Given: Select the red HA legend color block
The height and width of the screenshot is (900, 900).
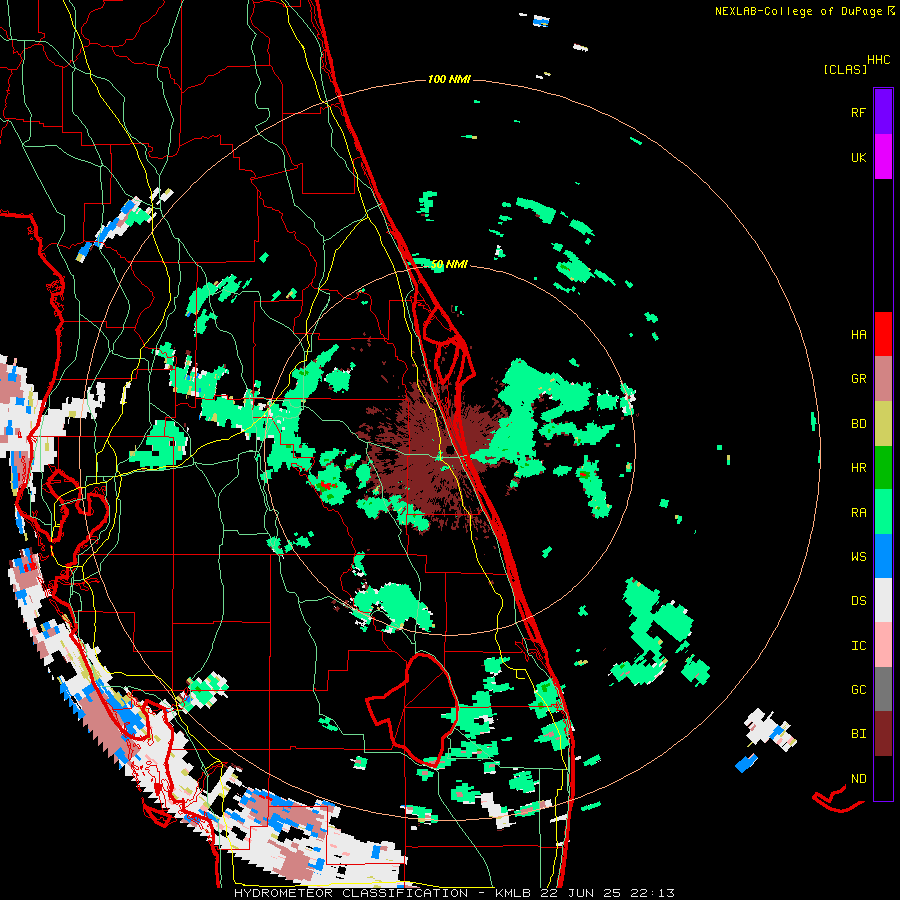Looking at the screenshot, I should point(883,334).
